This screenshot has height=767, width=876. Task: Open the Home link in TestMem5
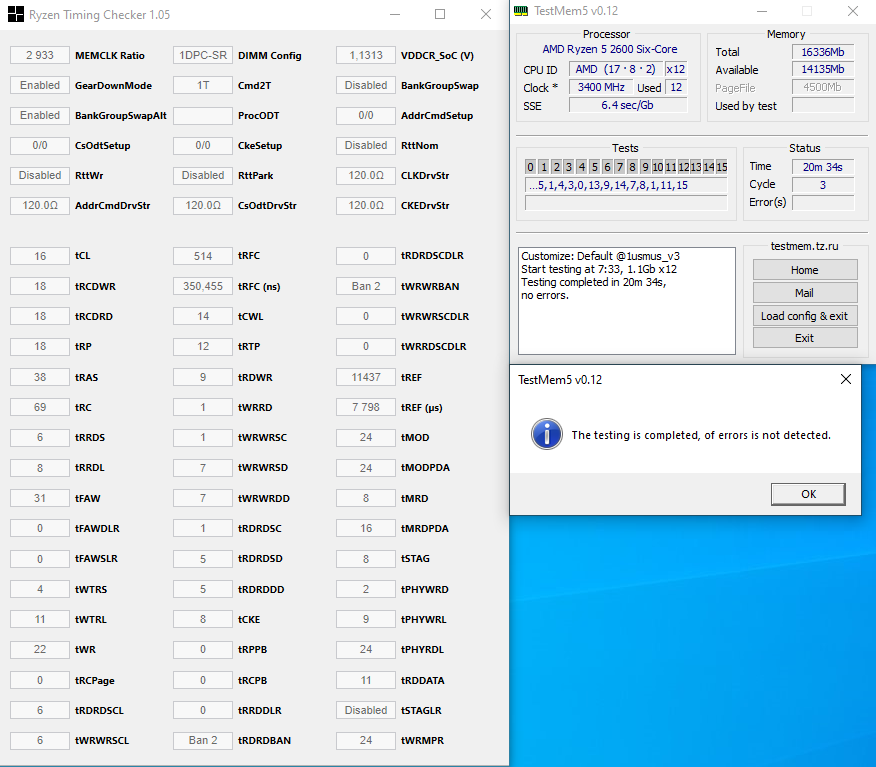click(x=804, y=270)
